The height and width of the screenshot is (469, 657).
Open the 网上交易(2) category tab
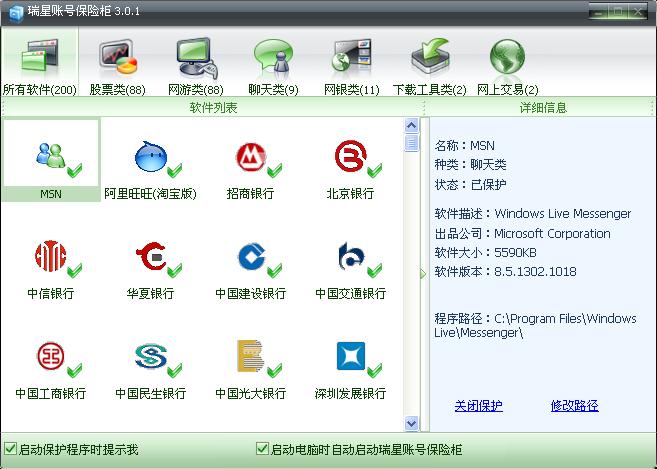pos(507,66)
